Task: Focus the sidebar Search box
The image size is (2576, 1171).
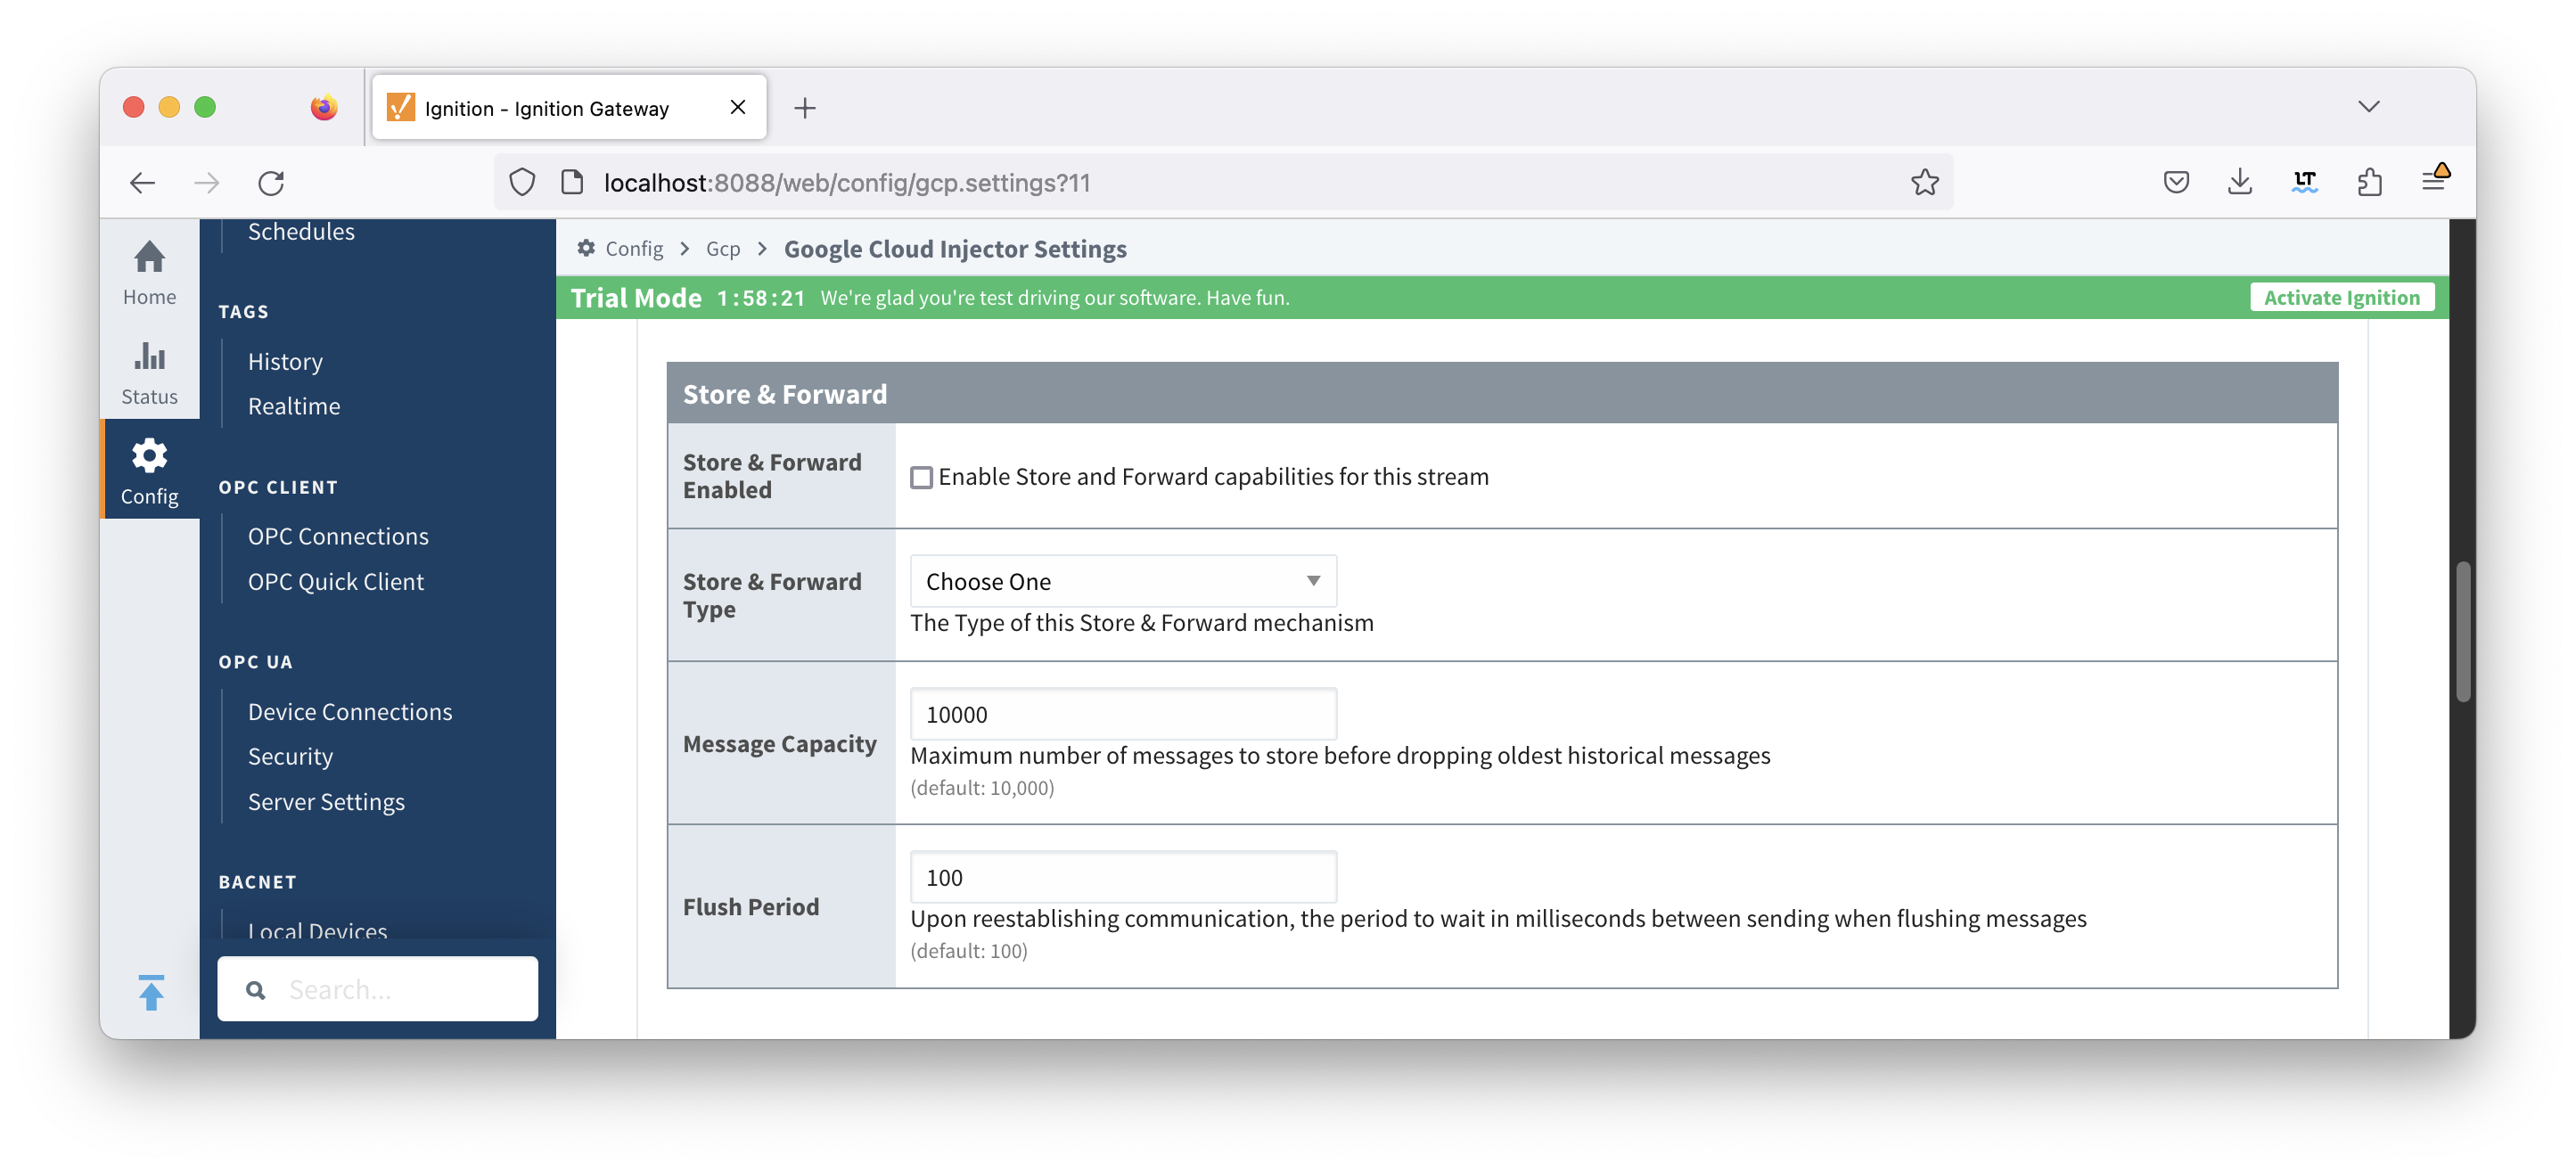Action: click(400, 989)
